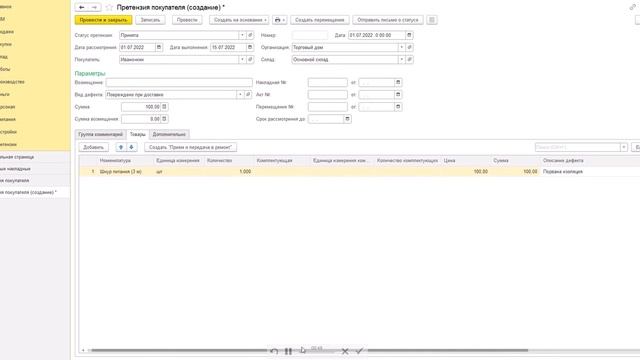Open calculator for Сумма возмещения field
The width and height of the screenshot is (640, 360).
coord(164,119)
